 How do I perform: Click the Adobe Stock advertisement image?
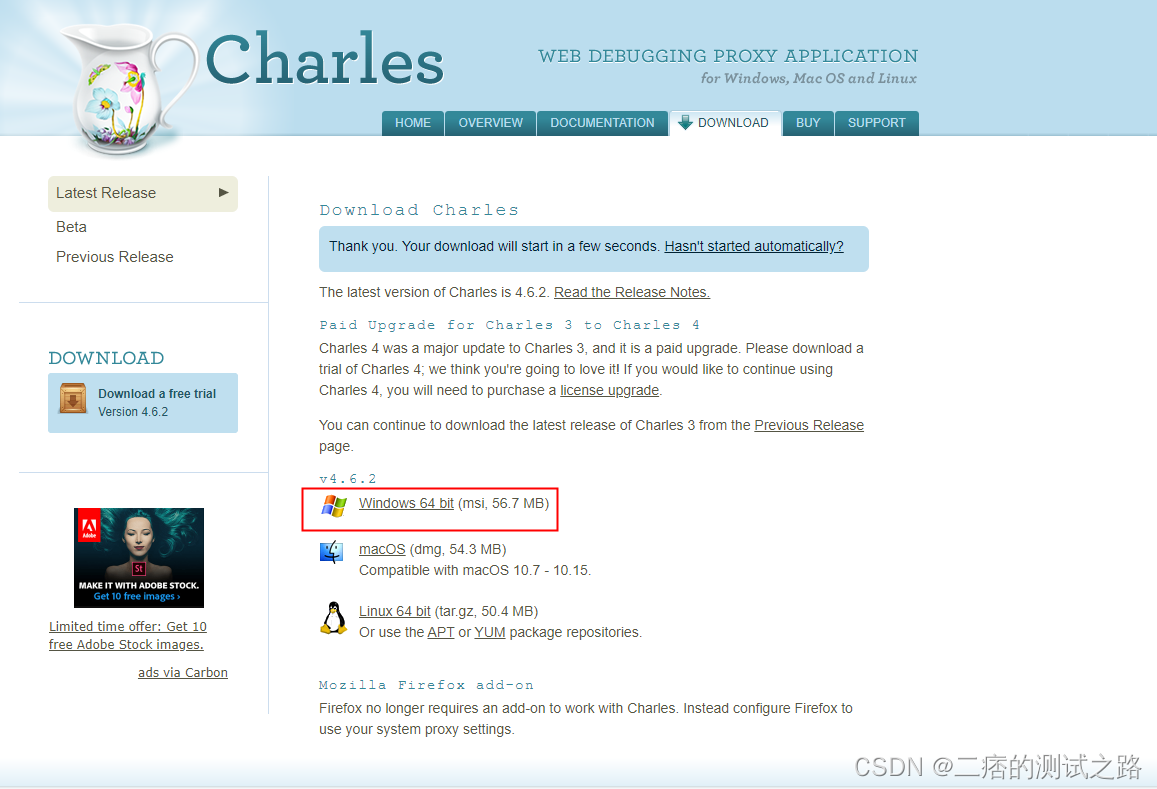139,557
